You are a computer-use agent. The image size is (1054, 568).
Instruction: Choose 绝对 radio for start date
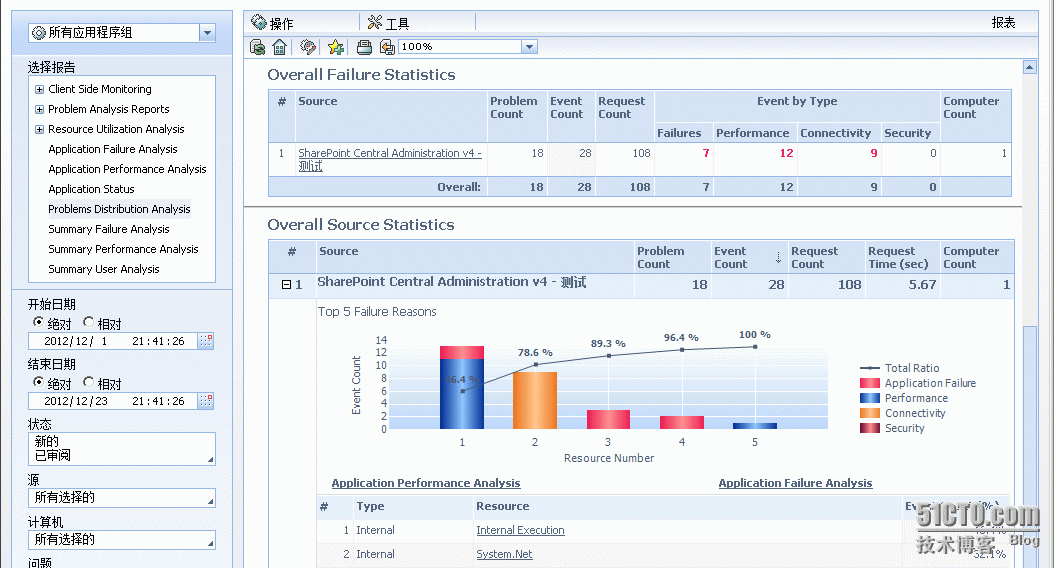point(38,322)
